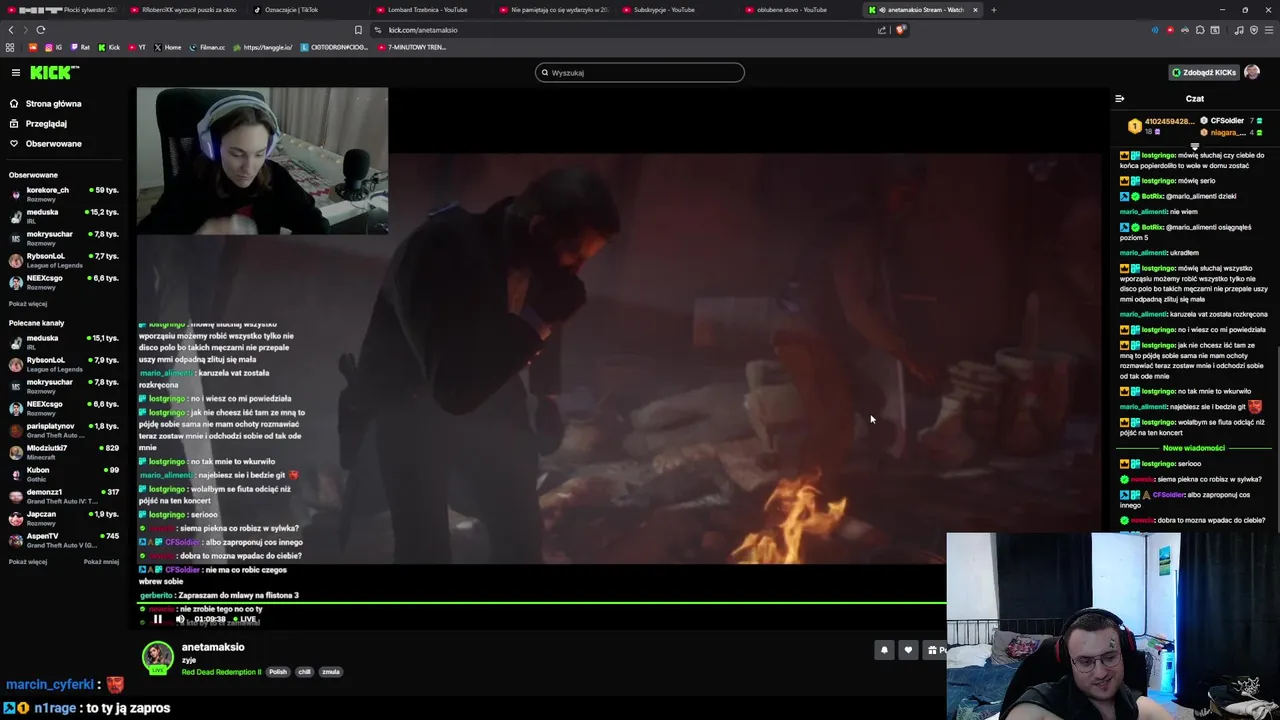Open IG bookmark
Viewport: 1280px width, 720px height.
coord(54,47)
